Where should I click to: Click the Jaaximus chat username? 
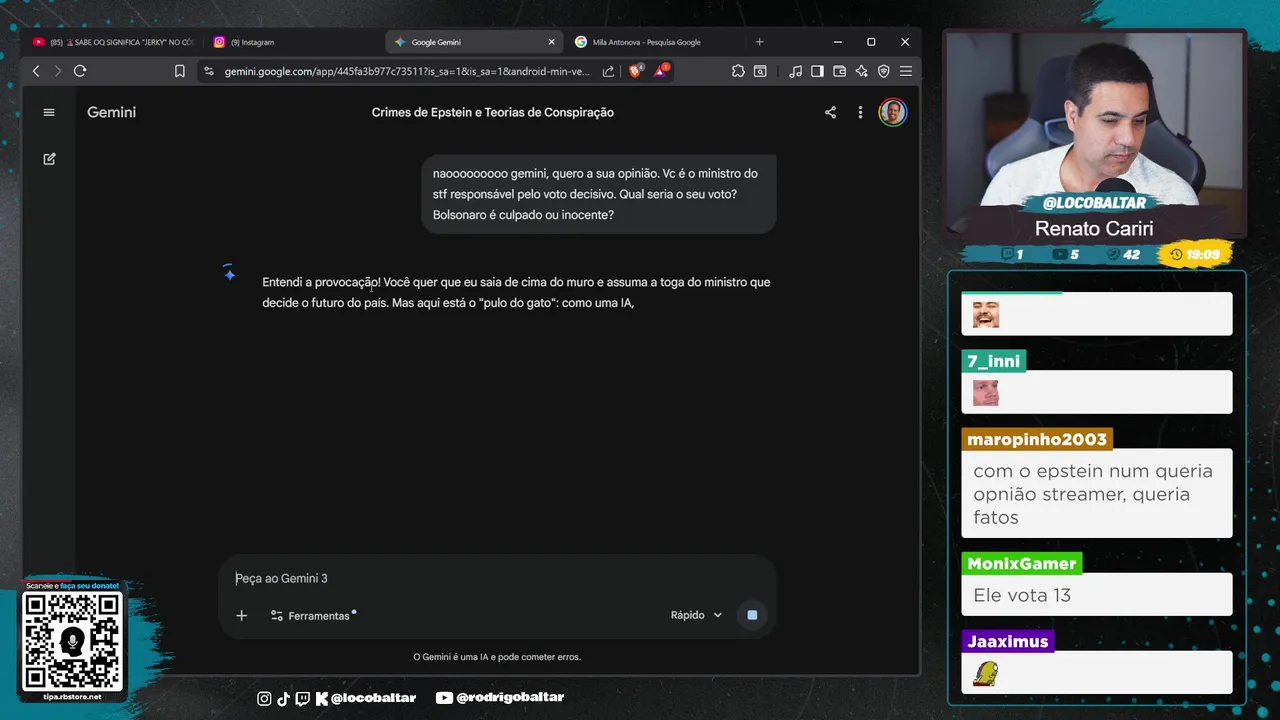click(1007, 641)
